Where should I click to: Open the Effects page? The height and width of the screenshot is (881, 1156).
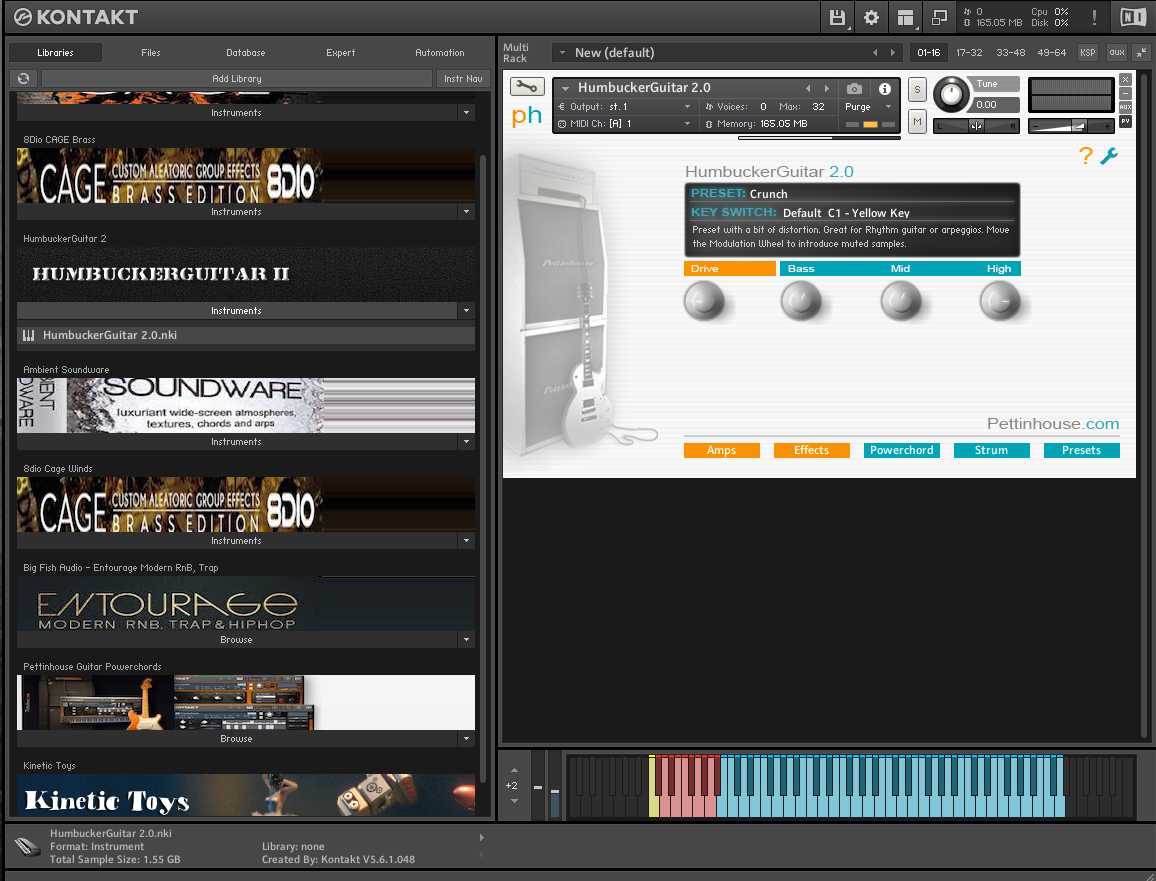pos(811,450)
